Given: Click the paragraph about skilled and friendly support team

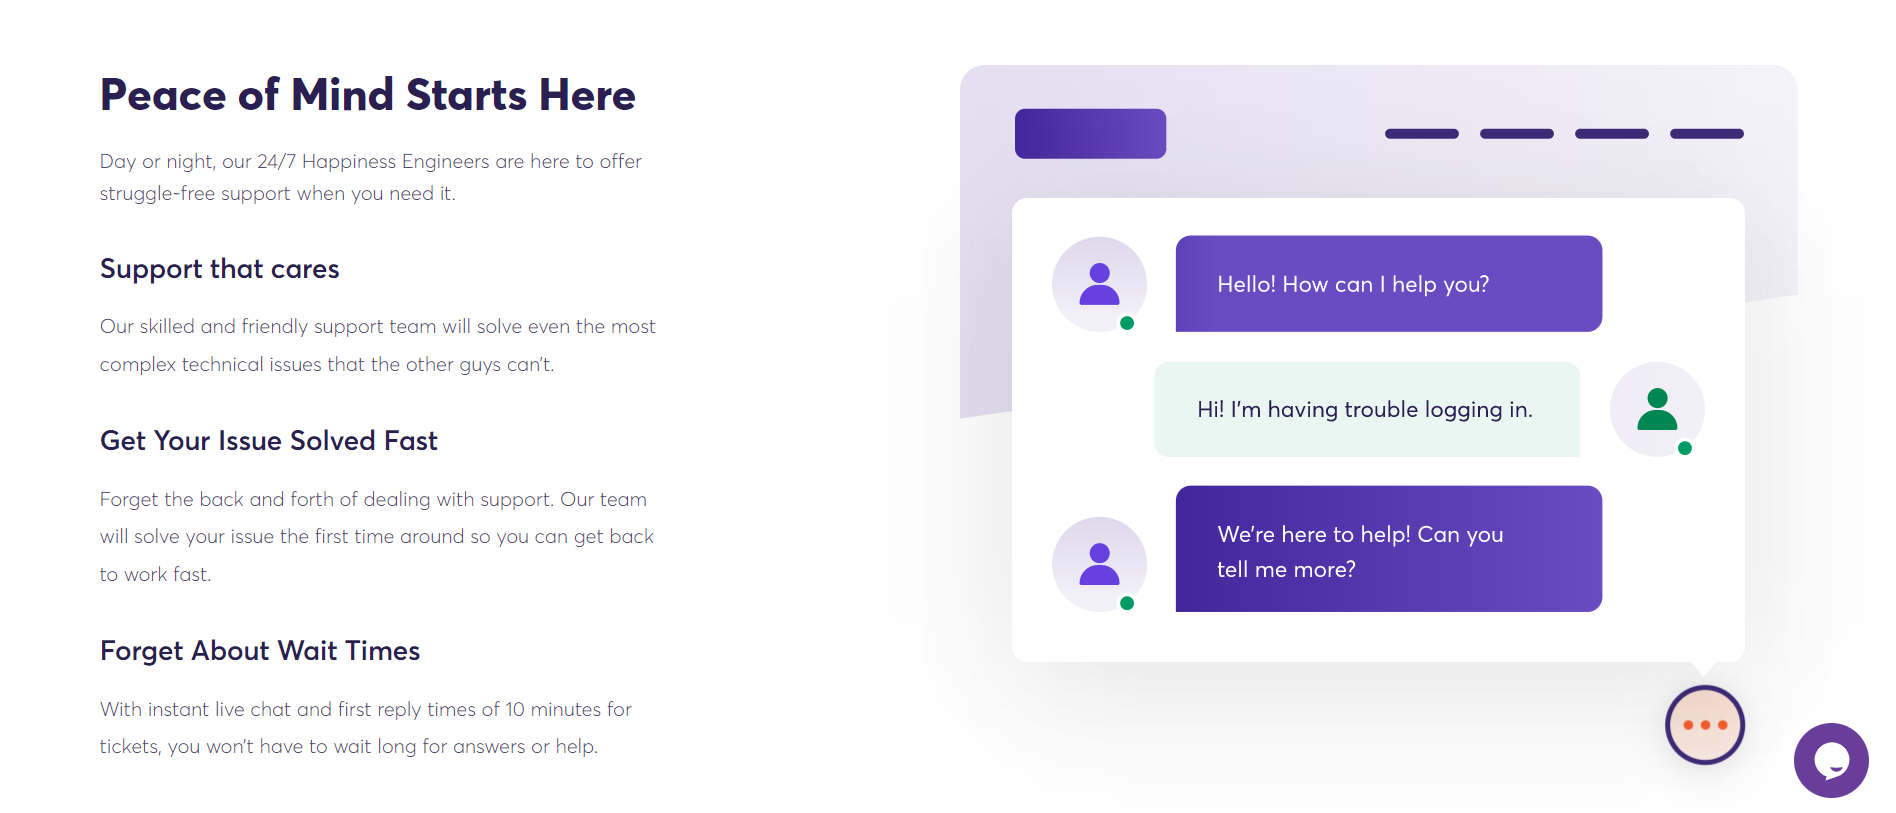Looking at the screenshot, I should point(377,345).
